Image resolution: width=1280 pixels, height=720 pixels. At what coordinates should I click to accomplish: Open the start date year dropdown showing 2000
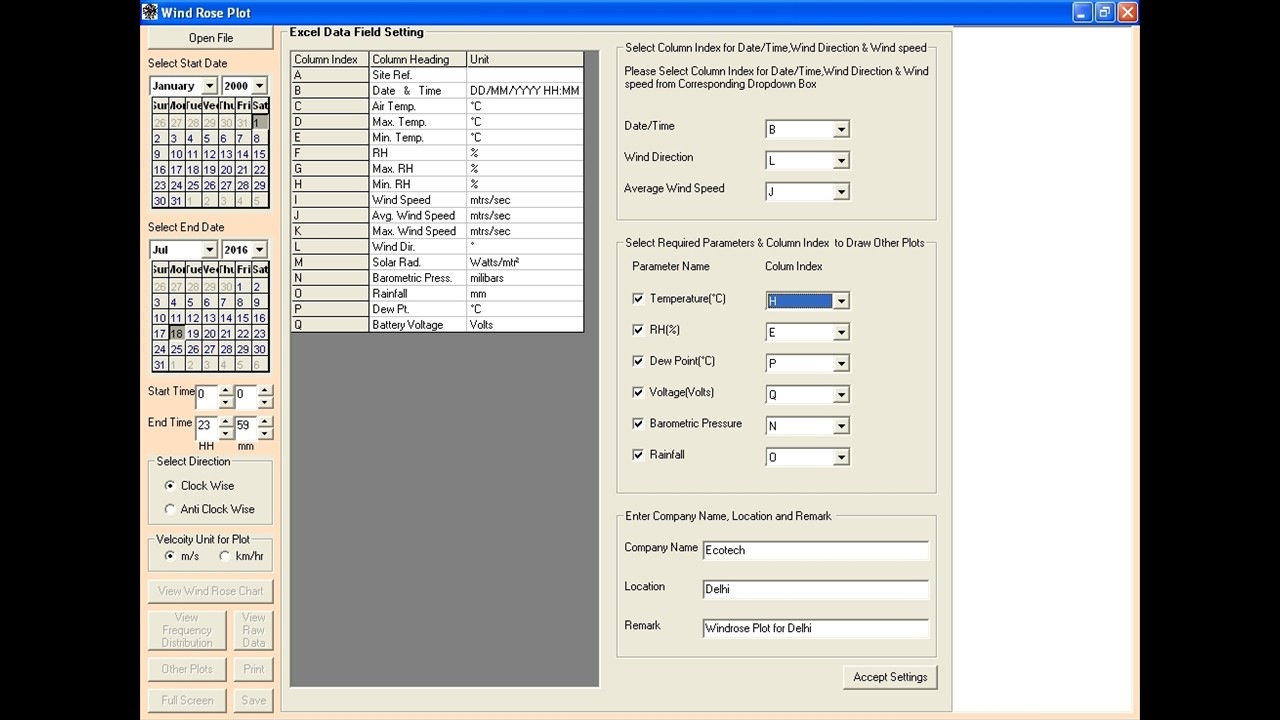click(259, 86)
